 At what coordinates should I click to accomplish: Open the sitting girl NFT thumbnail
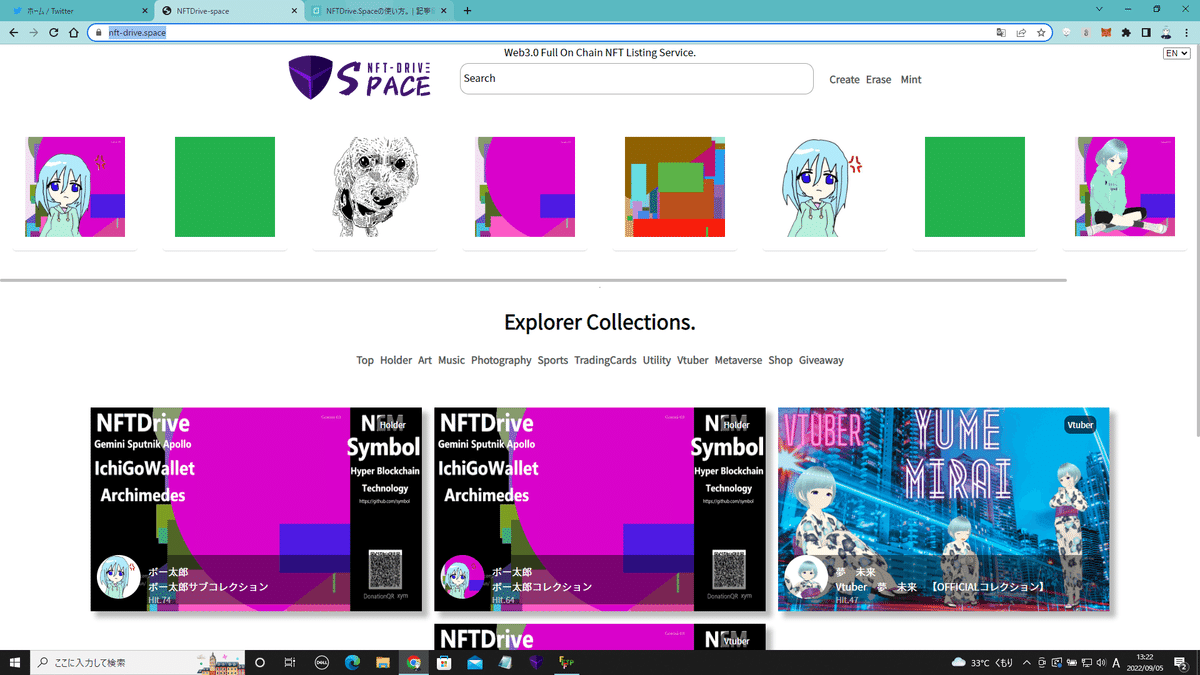[1125, 187]
